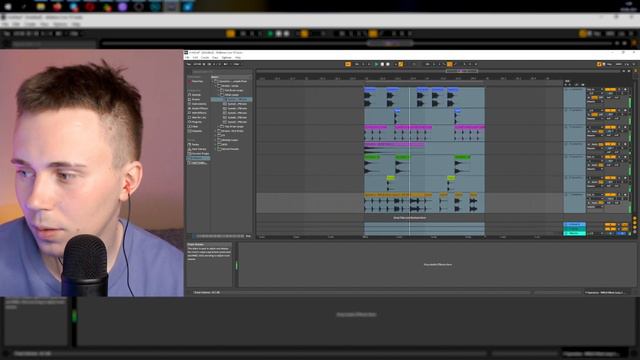Select the Instruments category in browser

[198, 104]
